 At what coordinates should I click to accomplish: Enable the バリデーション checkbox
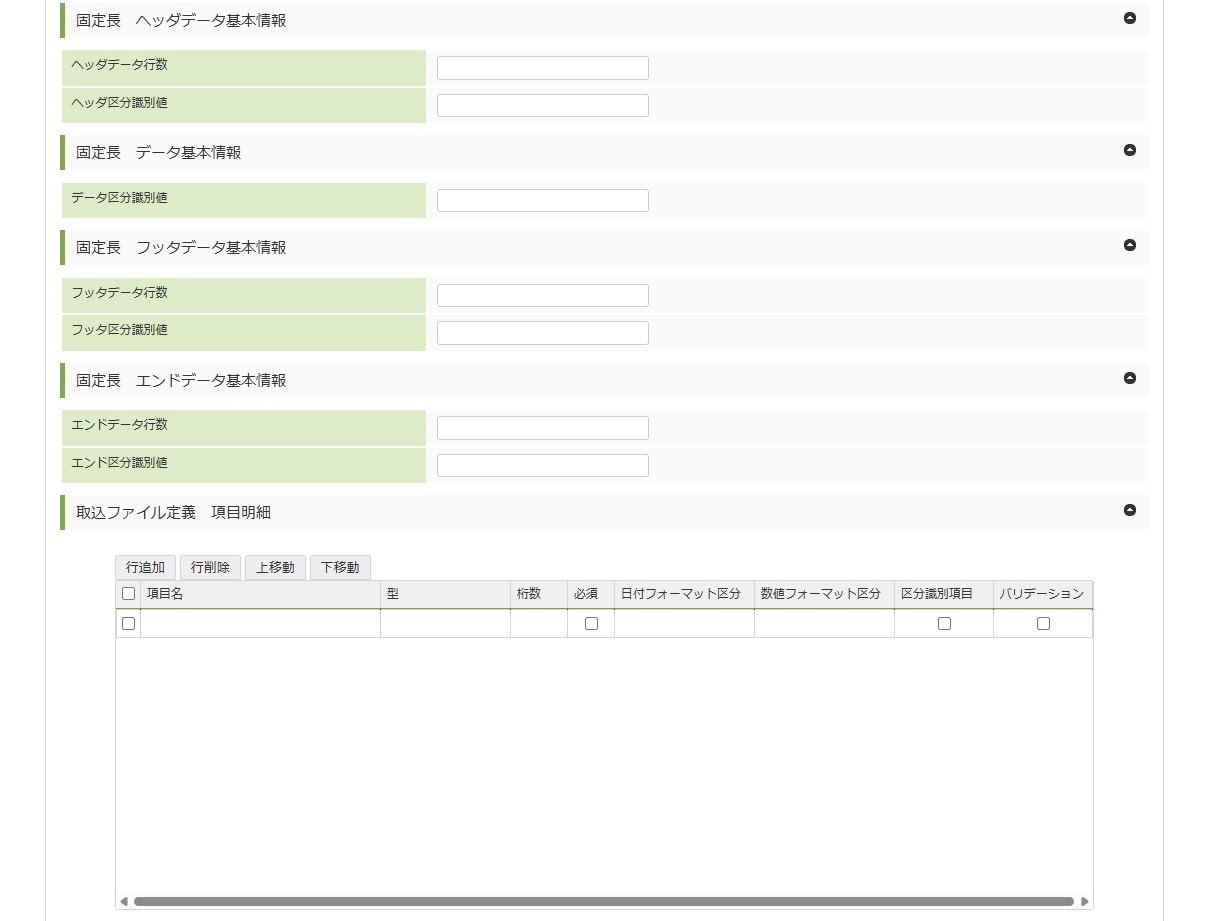pos(1043,624)
